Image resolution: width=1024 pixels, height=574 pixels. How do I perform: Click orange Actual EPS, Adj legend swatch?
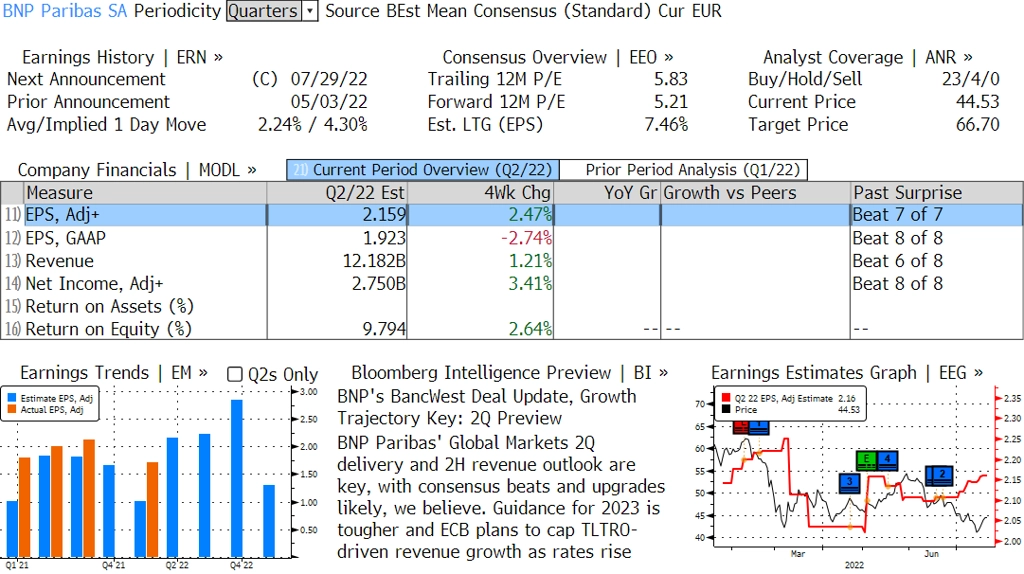click(12, 409)
